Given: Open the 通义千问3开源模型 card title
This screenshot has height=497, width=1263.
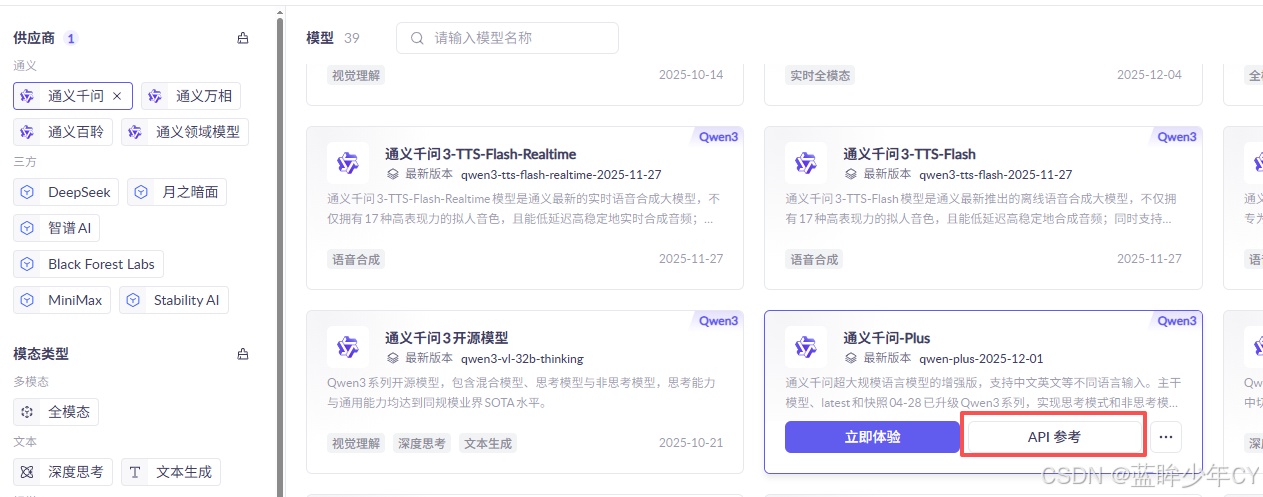Looking at the screenshot, I should [x=446, y=338].
